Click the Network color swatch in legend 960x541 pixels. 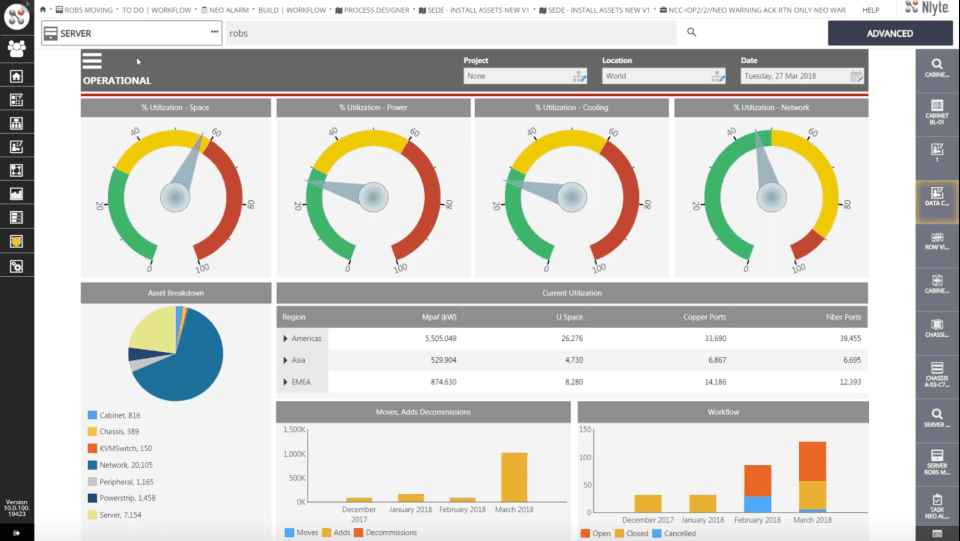coord(92,465)
